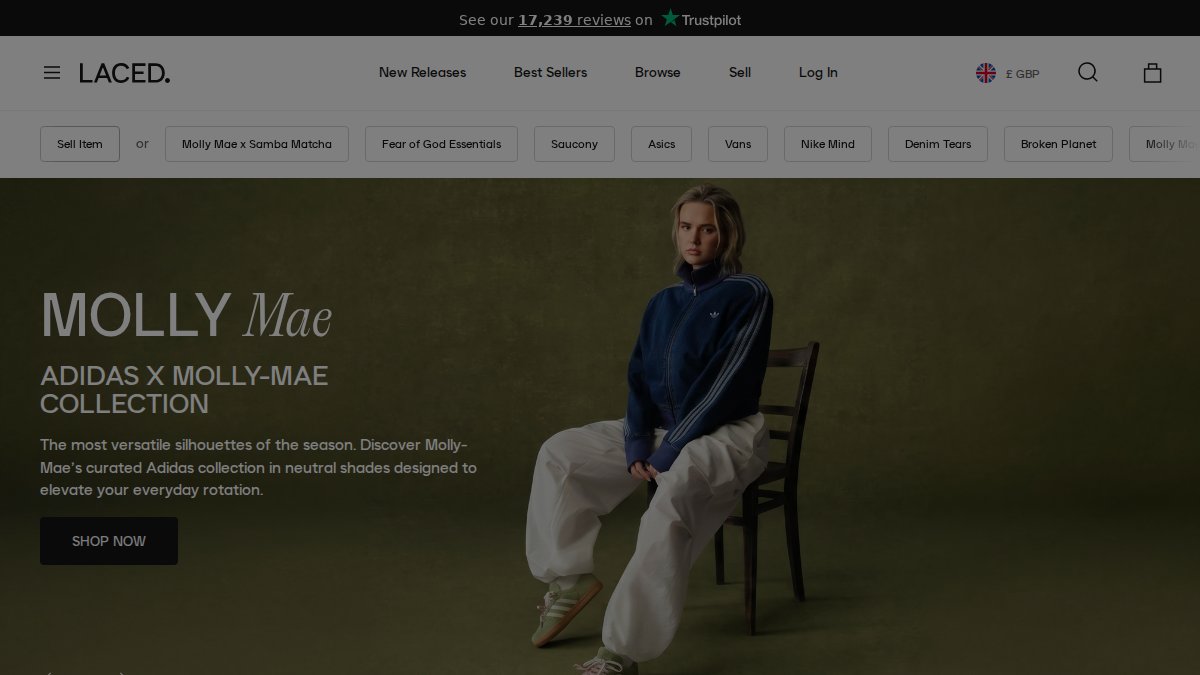This screenshot has width=1200, height=675.
Task: Choose the Vans tag
Action: (738, 144)
